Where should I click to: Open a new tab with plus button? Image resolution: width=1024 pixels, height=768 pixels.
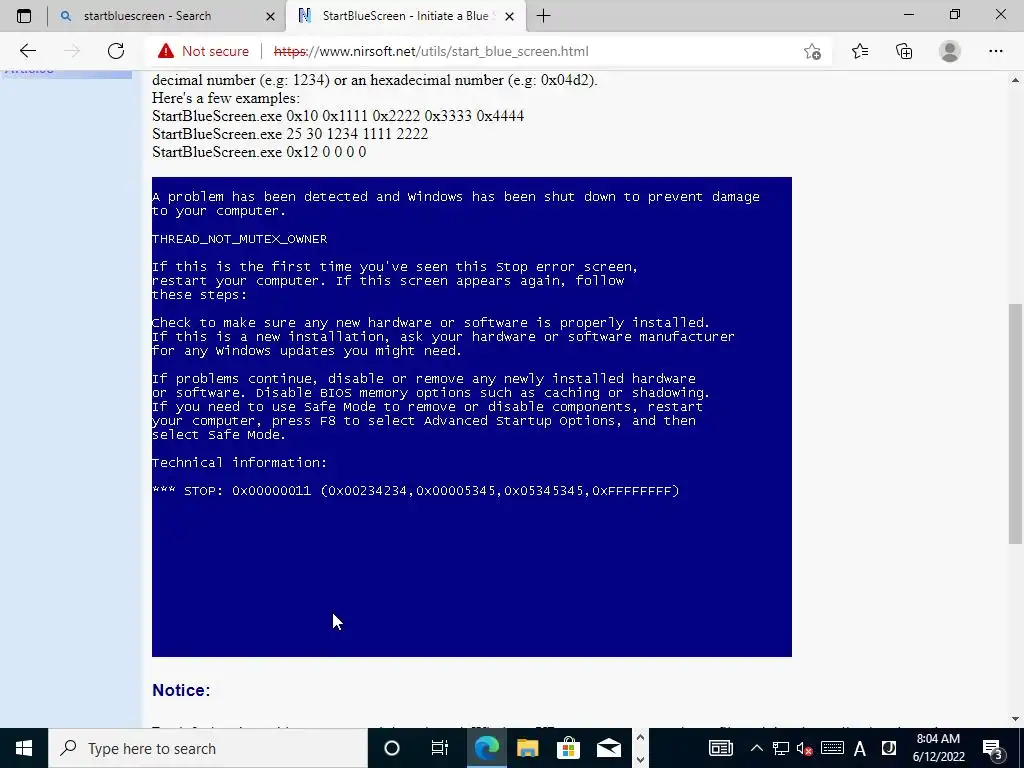point(543,16)
